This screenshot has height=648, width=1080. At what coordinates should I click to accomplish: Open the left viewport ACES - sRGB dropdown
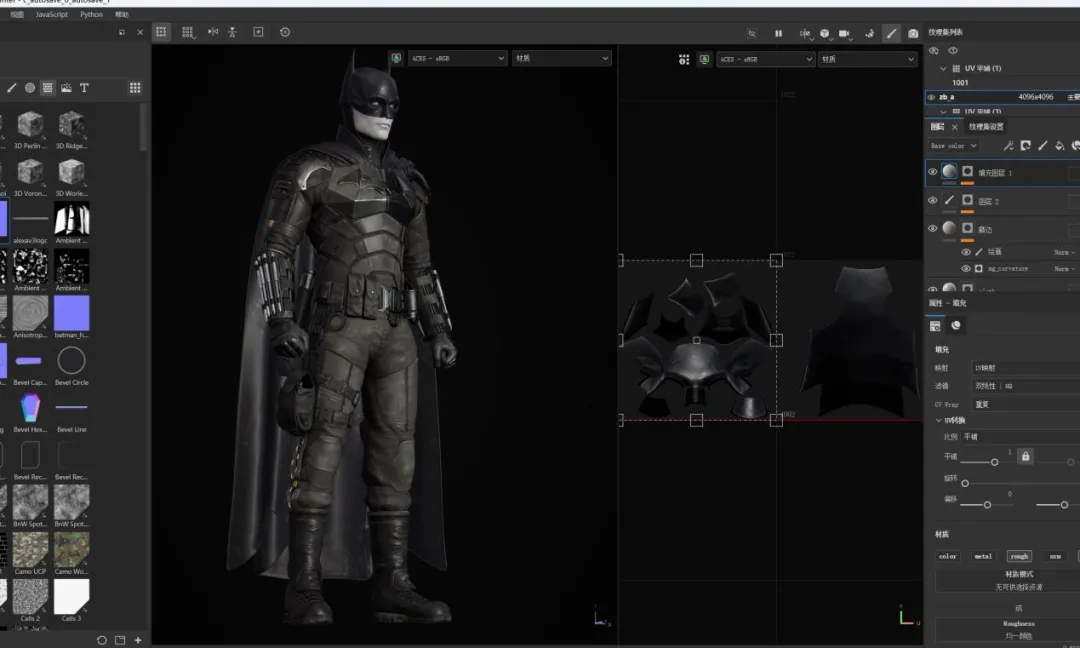tap(458, 59)
